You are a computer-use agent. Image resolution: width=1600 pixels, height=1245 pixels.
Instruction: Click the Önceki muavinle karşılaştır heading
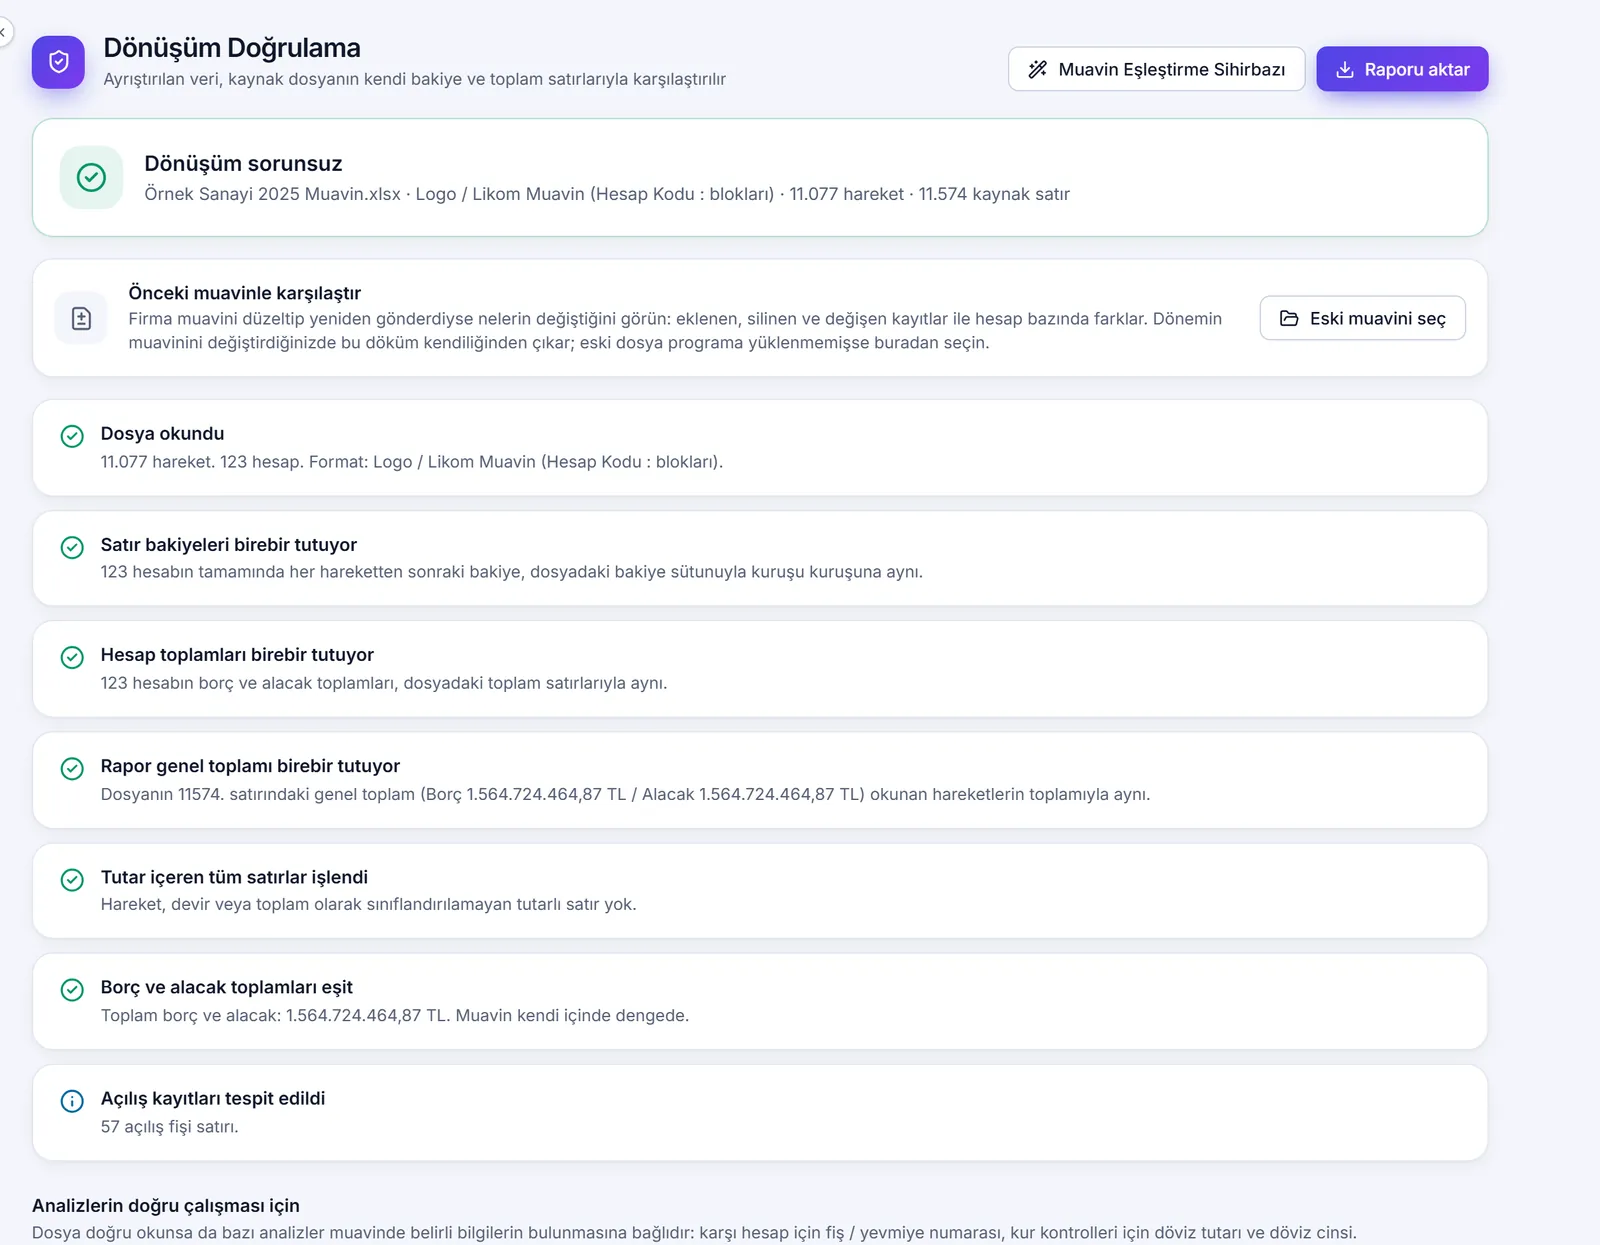click(244, 293)
